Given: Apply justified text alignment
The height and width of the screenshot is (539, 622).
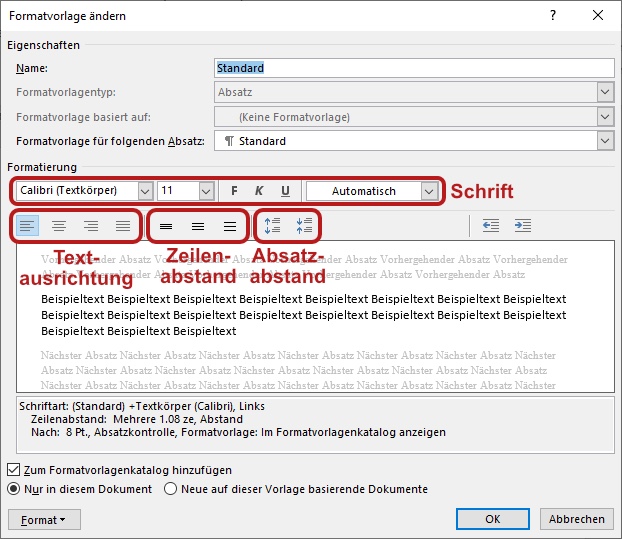Looking at the screenshot, I should pyautogui.click(x=123, y=226).
